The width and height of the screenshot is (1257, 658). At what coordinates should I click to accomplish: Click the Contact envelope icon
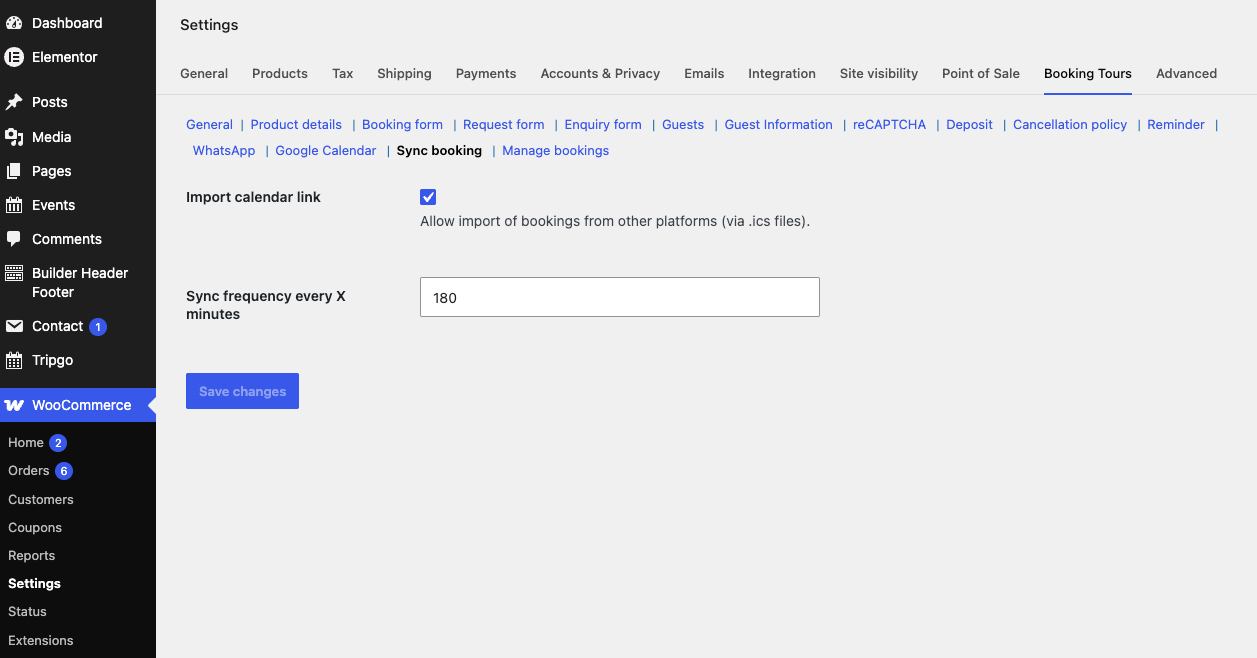pyautogui.click(x=14, y=326)
